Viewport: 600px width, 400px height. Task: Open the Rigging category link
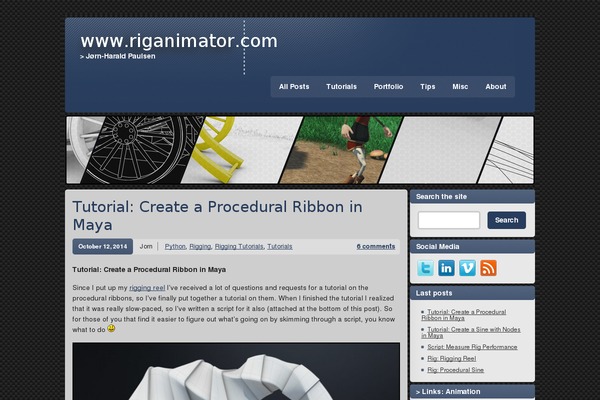[200, 247]
